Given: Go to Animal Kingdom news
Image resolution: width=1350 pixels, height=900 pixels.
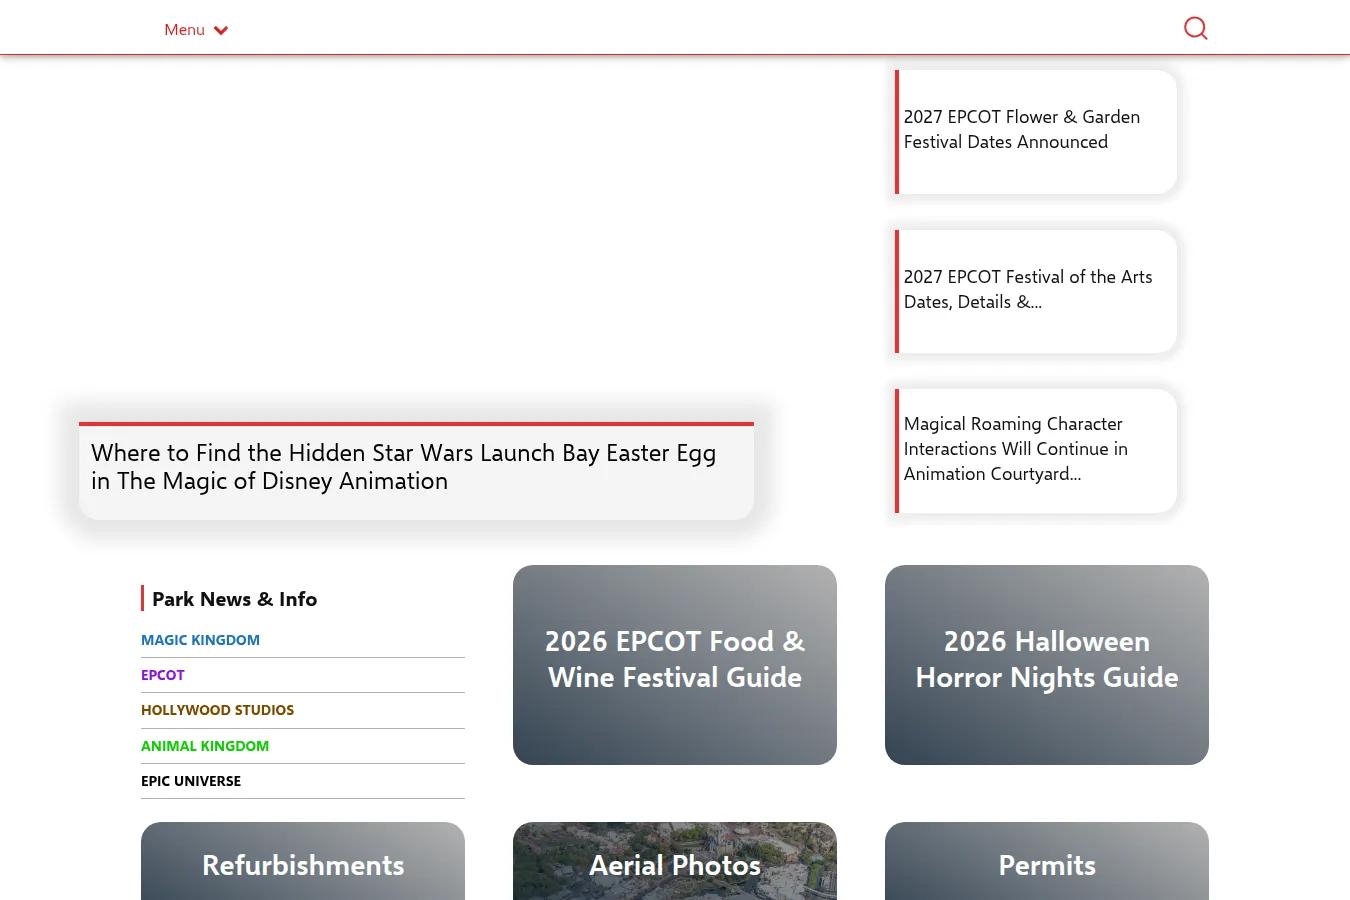Looking at the screenshot, I should 205,746.
